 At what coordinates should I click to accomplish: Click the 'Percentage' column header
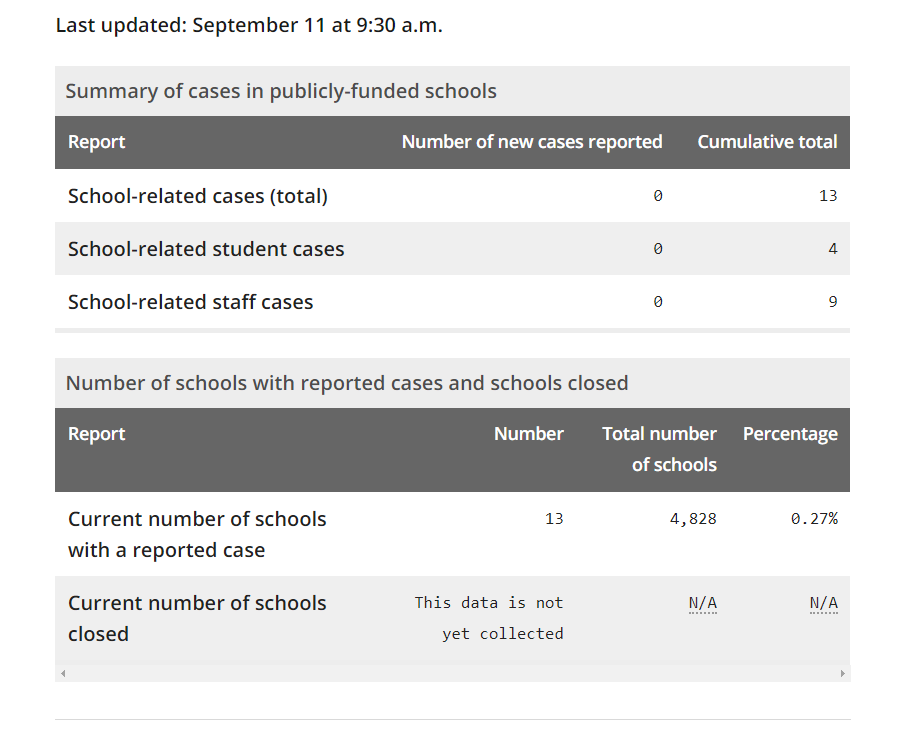(x=790, y=434)
